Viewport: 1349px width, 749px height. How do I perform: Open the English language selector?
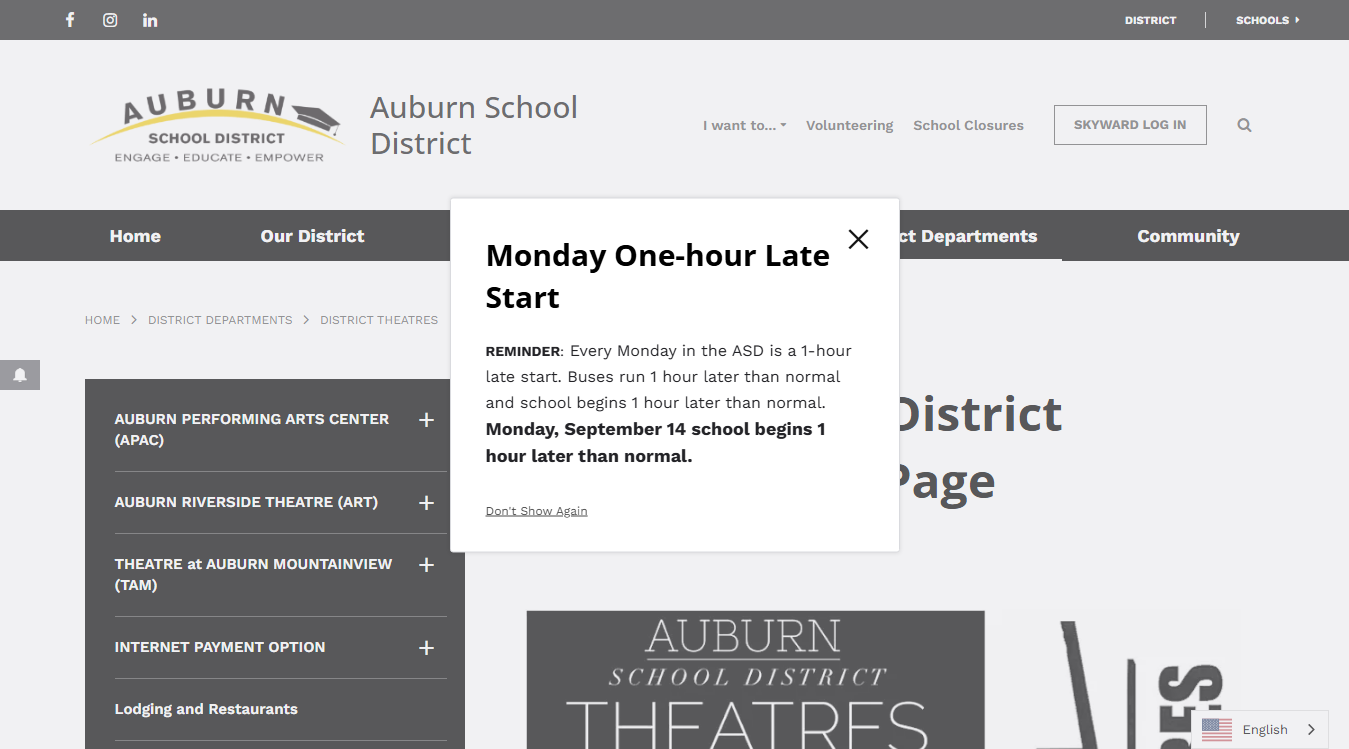(1260, 730)
